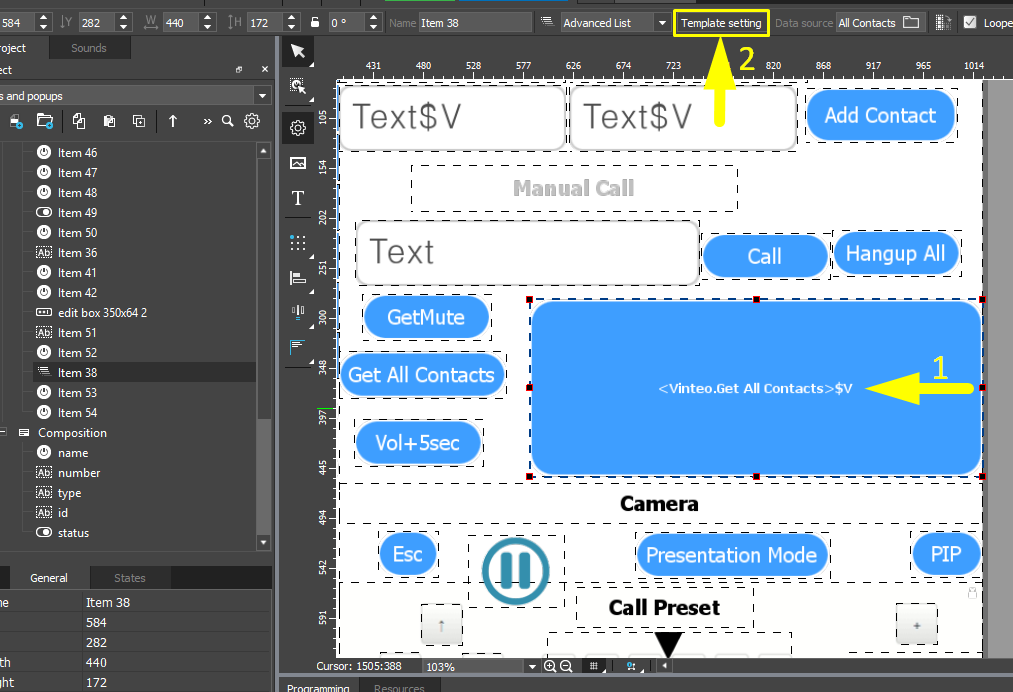Select the Text tool in toolbar

pos(298,198)
